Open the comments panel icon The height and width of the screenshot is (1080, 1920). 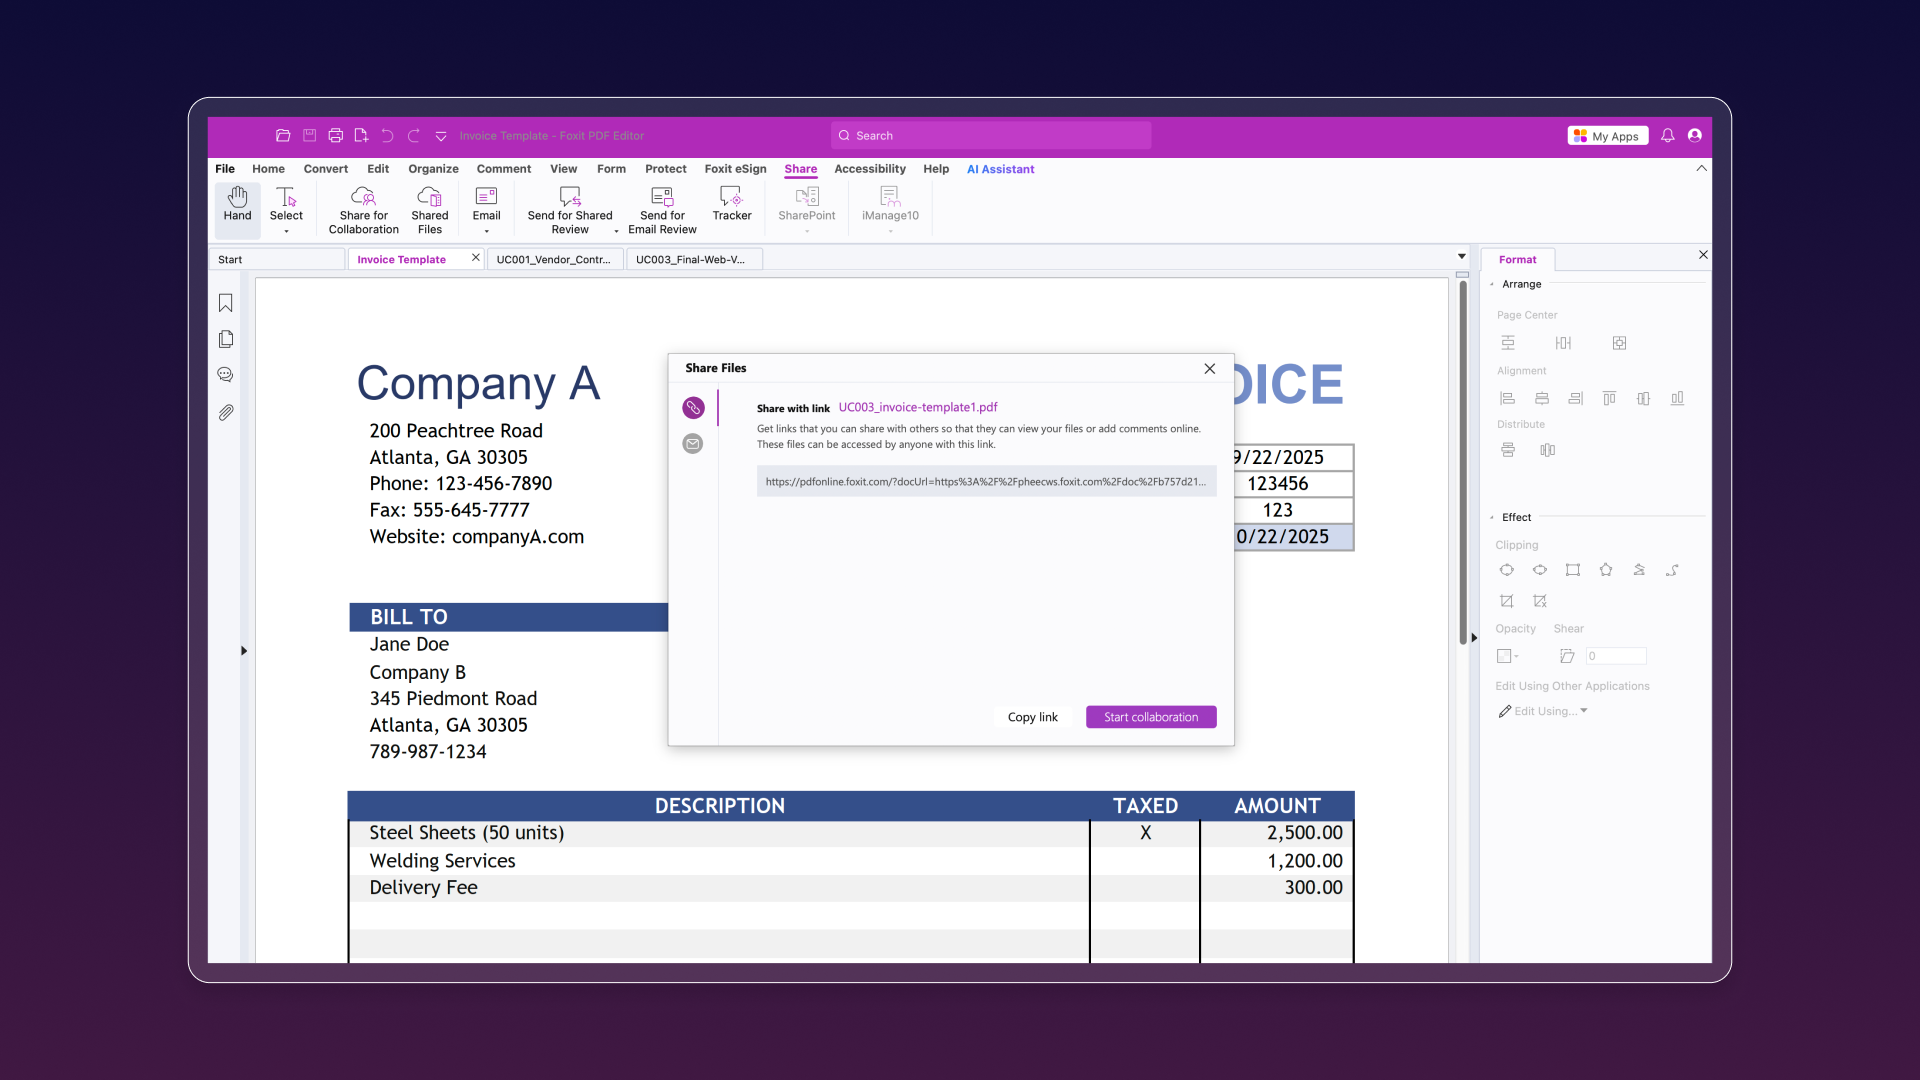226,375
